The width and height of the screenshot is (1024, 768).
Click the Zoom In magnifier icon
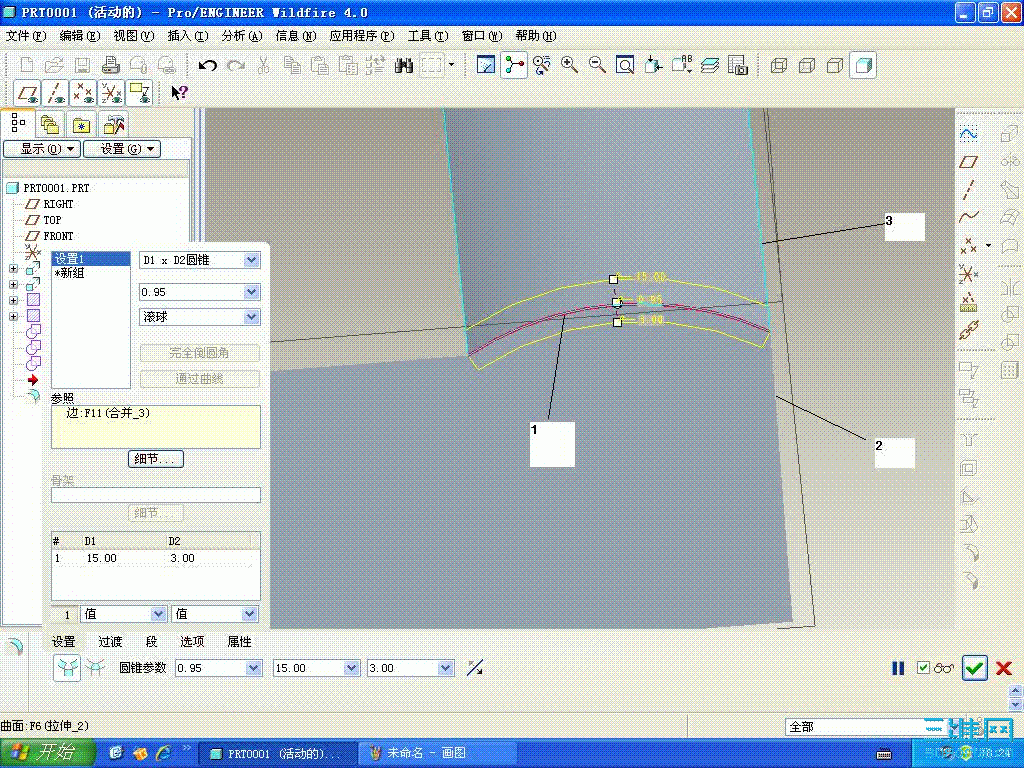point(569,65)
